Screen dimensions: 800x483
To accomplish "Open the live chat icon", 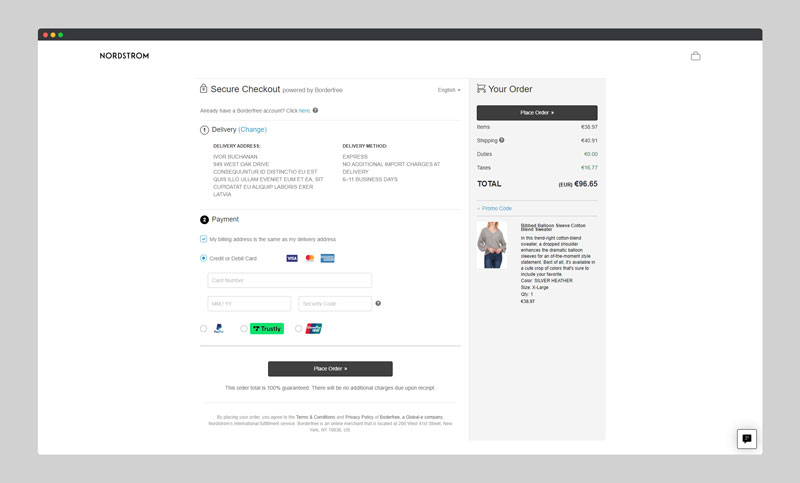I will click(746, 439).
